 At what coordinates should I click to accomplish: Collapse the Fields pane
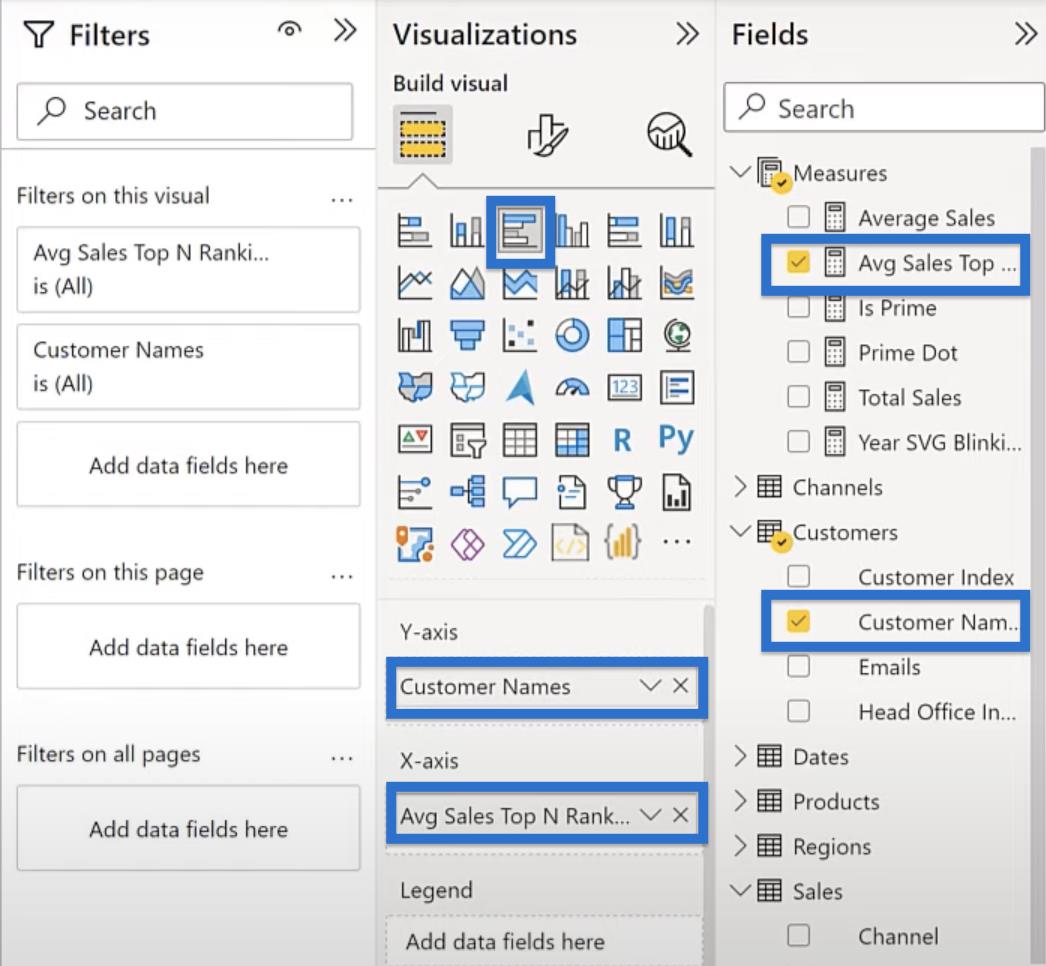pos(1026,33)
